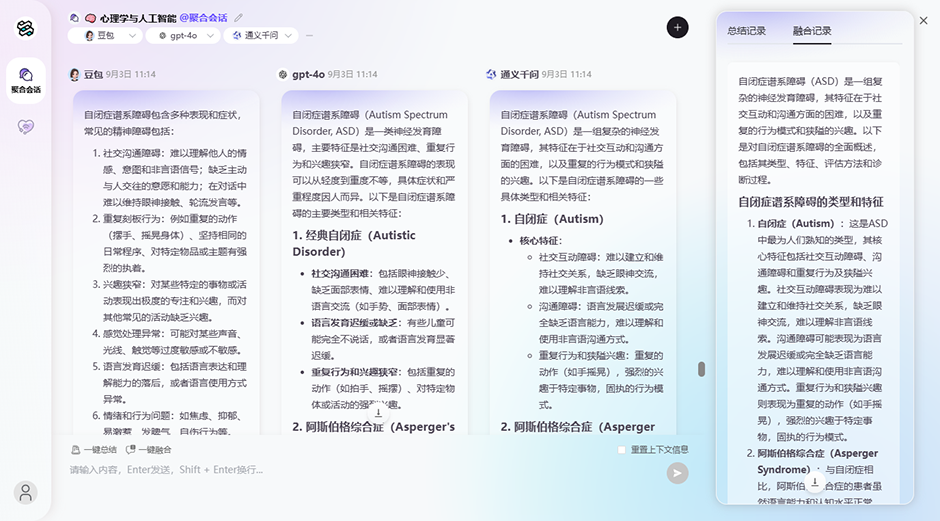Image resolution: width=940 pixels, height=521 pixels.
Task: Click the app logo at top of sidebar
Action: pos(25,28)
